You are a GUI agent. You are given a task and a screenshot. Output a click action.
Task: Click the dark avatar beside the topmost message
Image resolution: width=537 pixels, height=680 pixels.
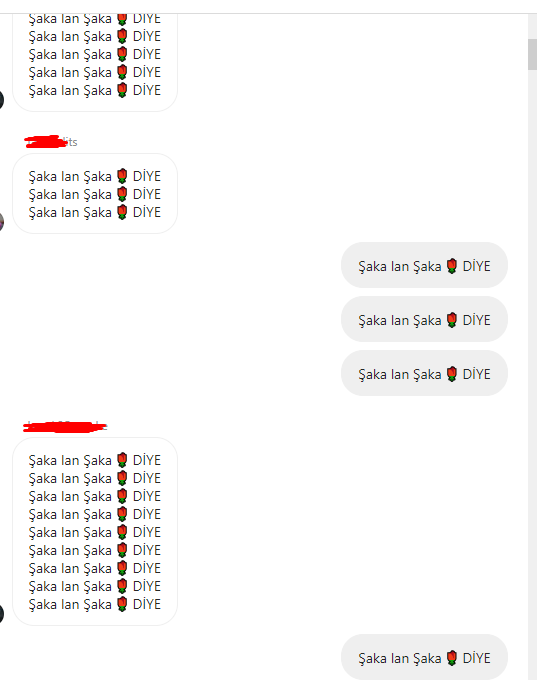[x=1, y=100]
